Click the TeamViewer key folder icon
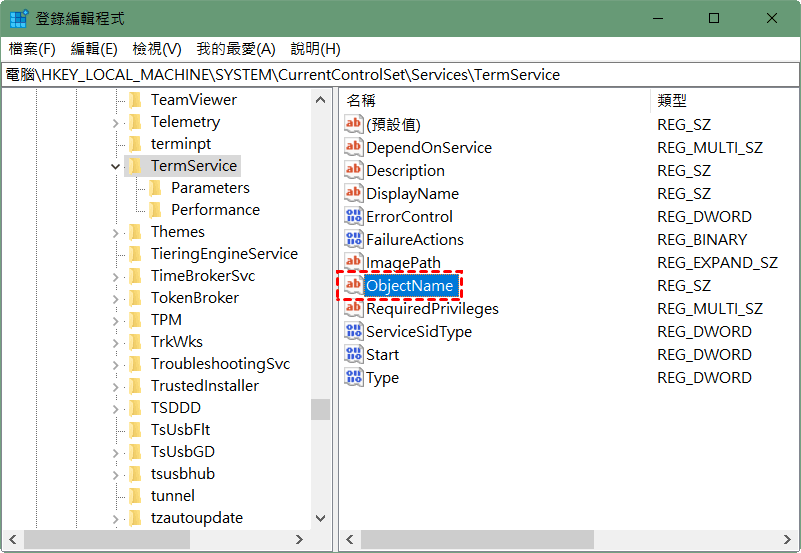Image resolution: width=801 pixels, height=553 pixels. [135, 100]
